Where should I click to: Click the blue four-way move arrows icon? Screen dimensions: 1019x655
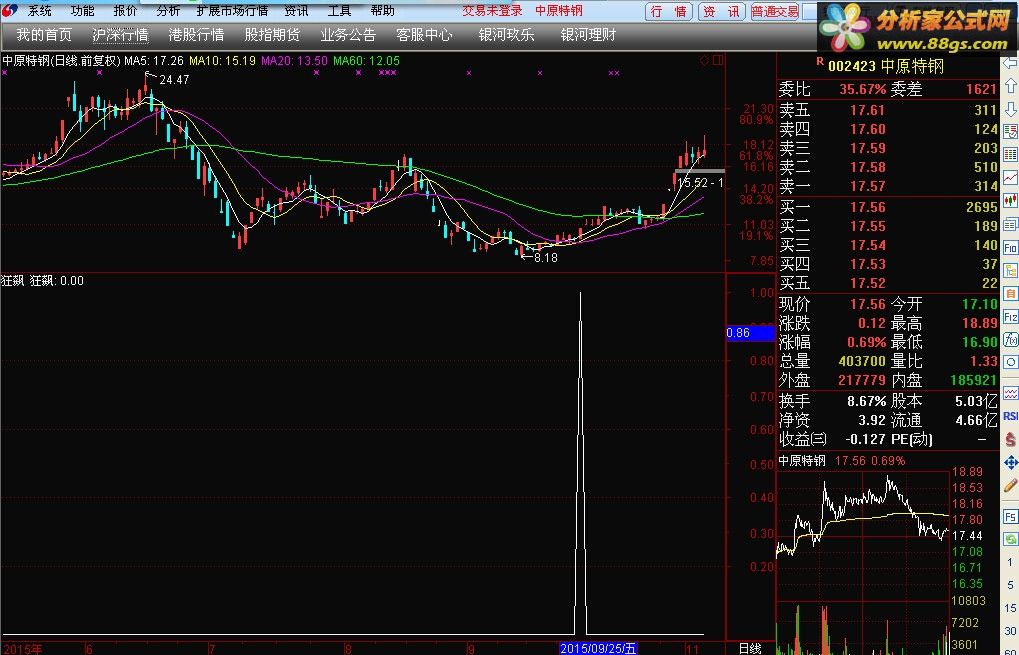pyautogui.click(x=1011, y=463)
